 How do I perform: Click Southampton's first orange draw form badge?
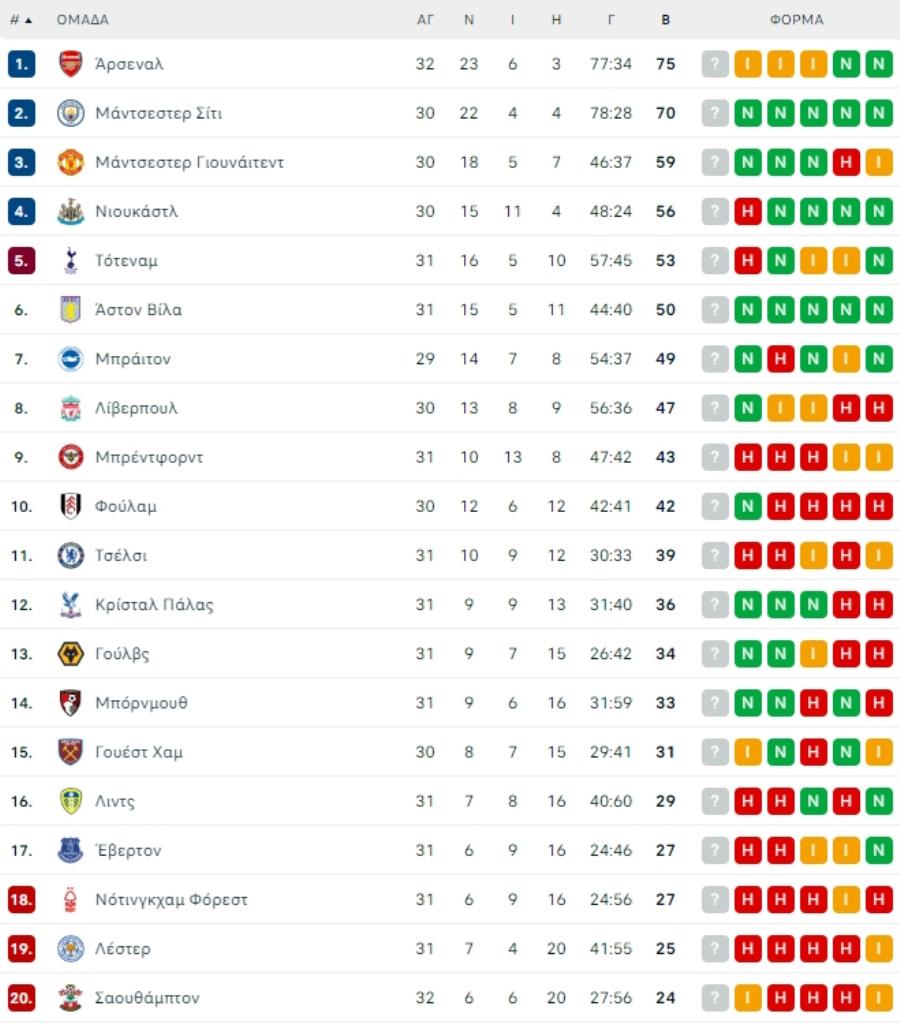747,998
